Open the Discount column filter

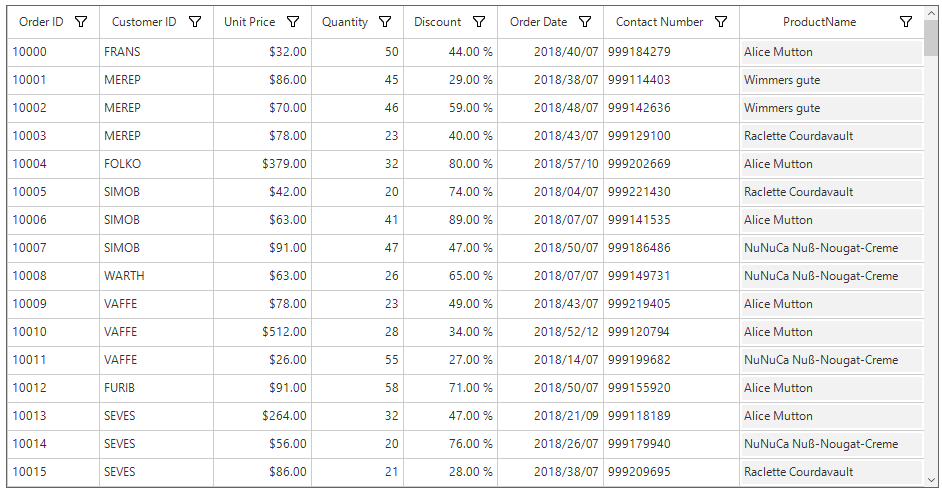click(x=479, y=22)
